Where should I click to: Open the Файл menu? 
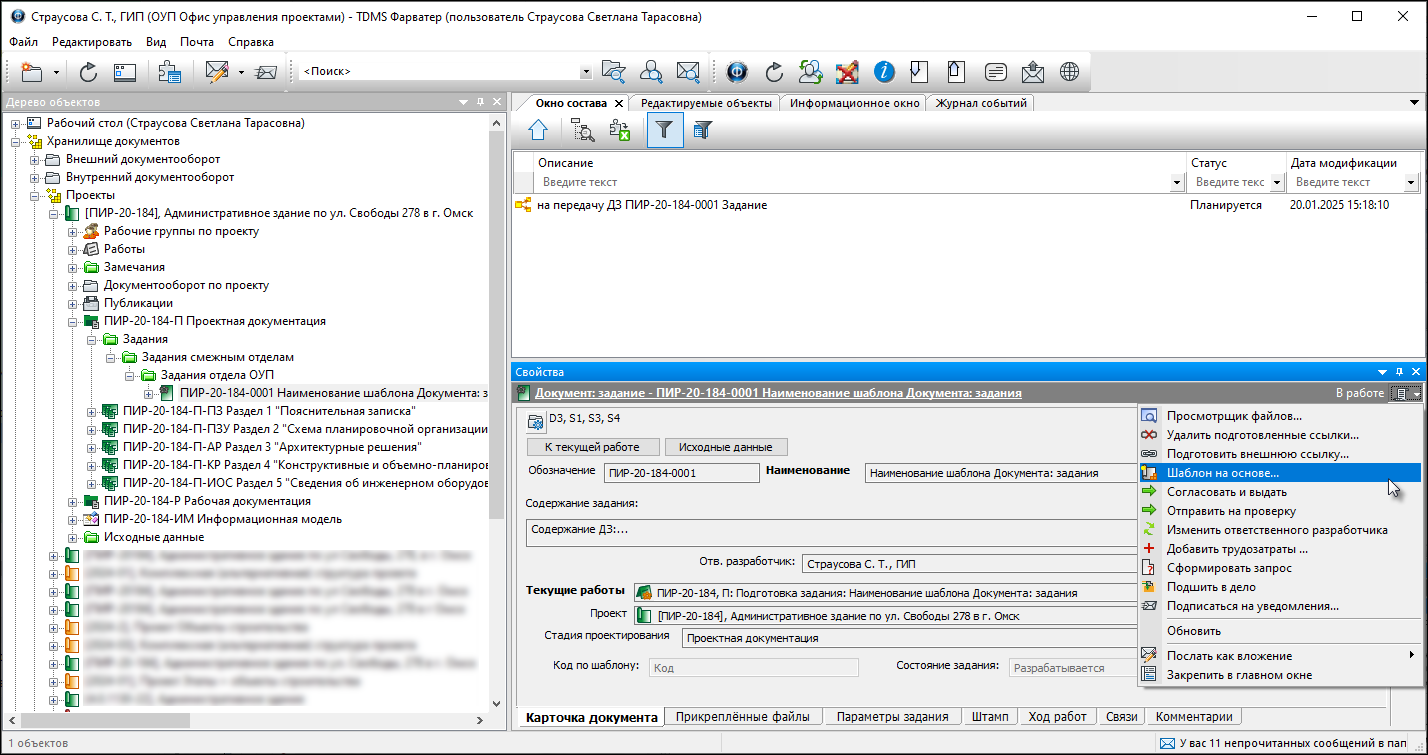(x=24, y=42)
